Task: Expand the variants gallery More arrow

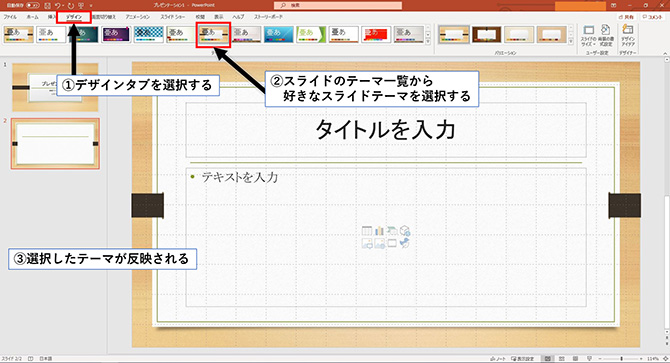Action: click(x=571, y=42)
